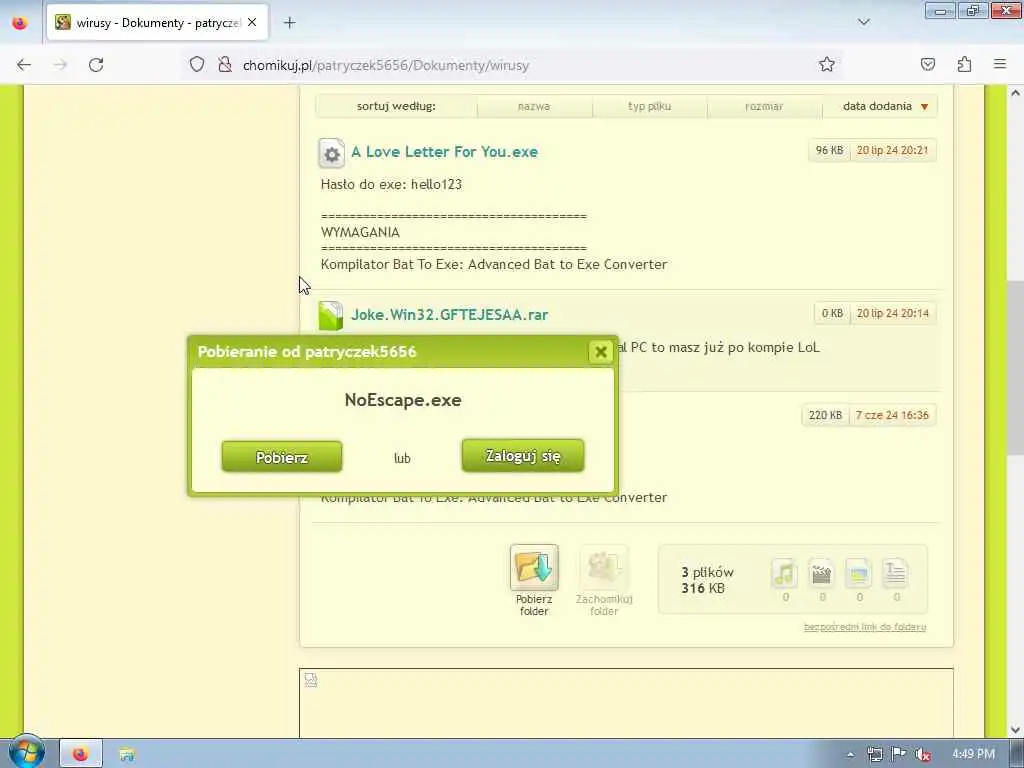Open the Extensions puzzle icon

click(964, 64)
